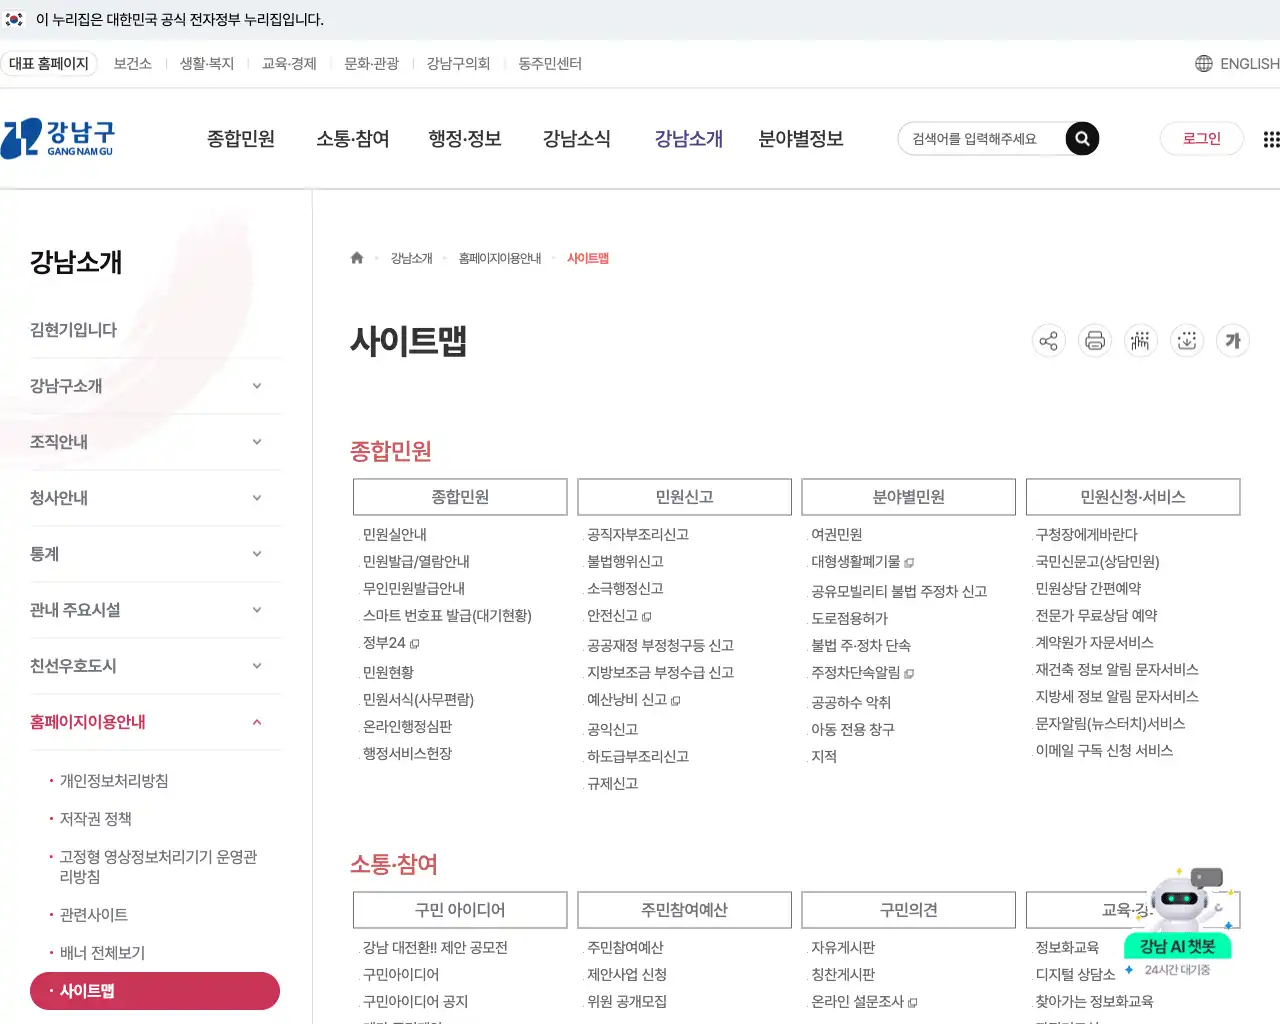Click 국민신문고(상담민원) link
The height and width of the screenshot is (1024, 1280).
click(x=1098, y=562)
